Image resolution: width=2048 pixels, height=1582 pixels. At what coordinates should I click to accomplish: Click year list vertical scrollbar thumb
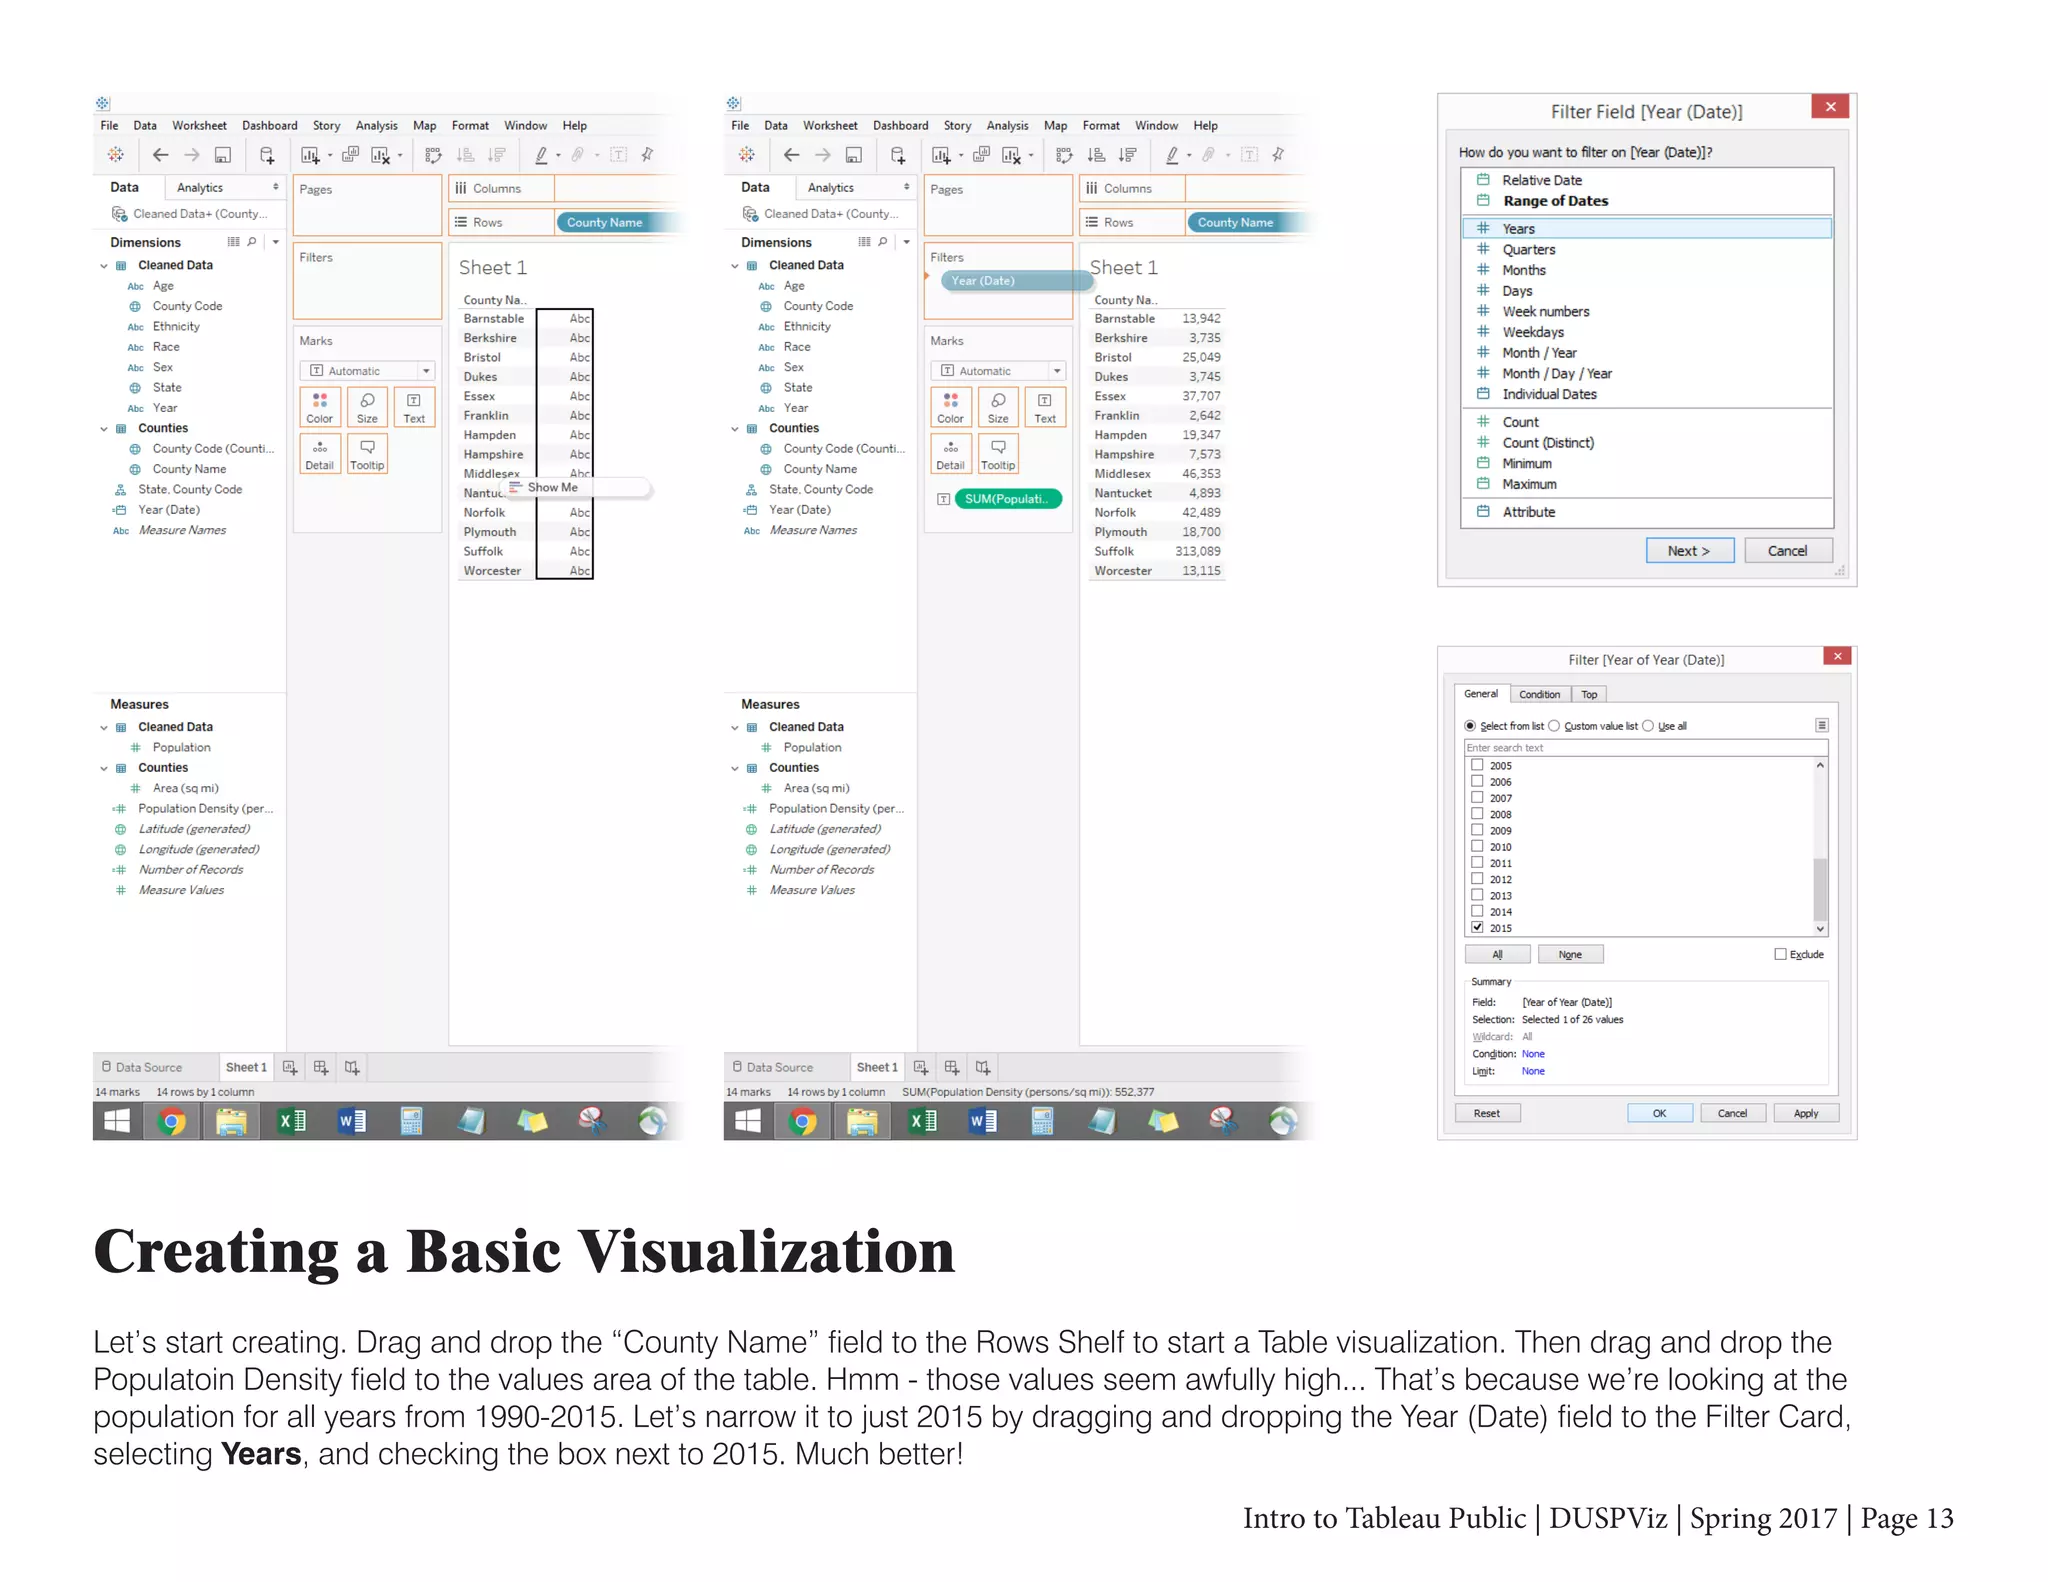[1820, 888]
